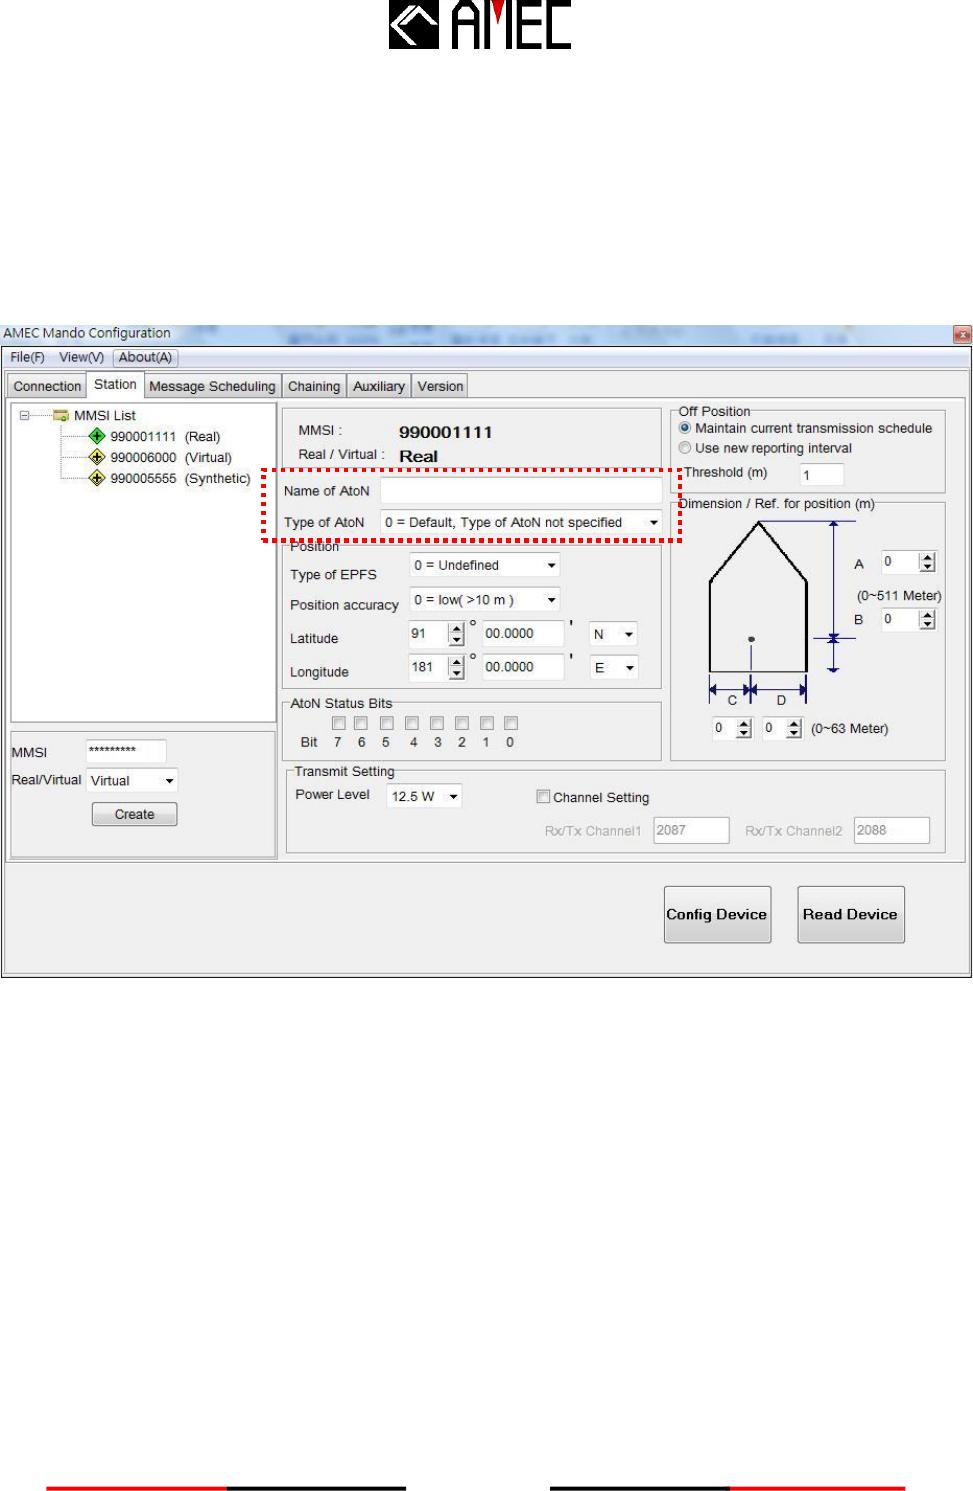
Task: Select Use new reporting interval option
Action: 685,448
